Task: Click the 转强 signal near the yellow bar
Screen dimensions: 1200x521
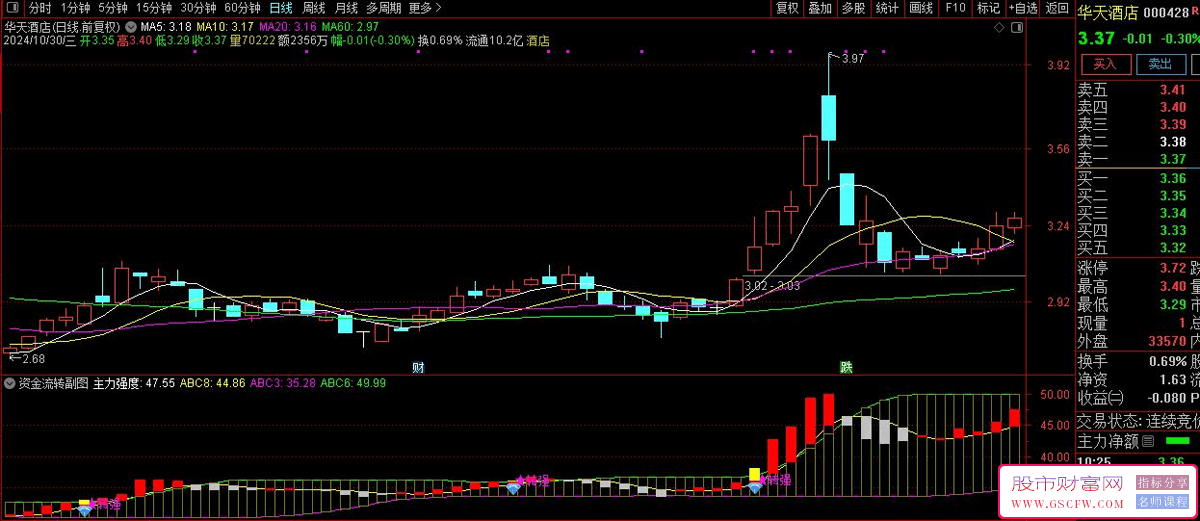Action: pyautogui.click(x=777, y=479)
